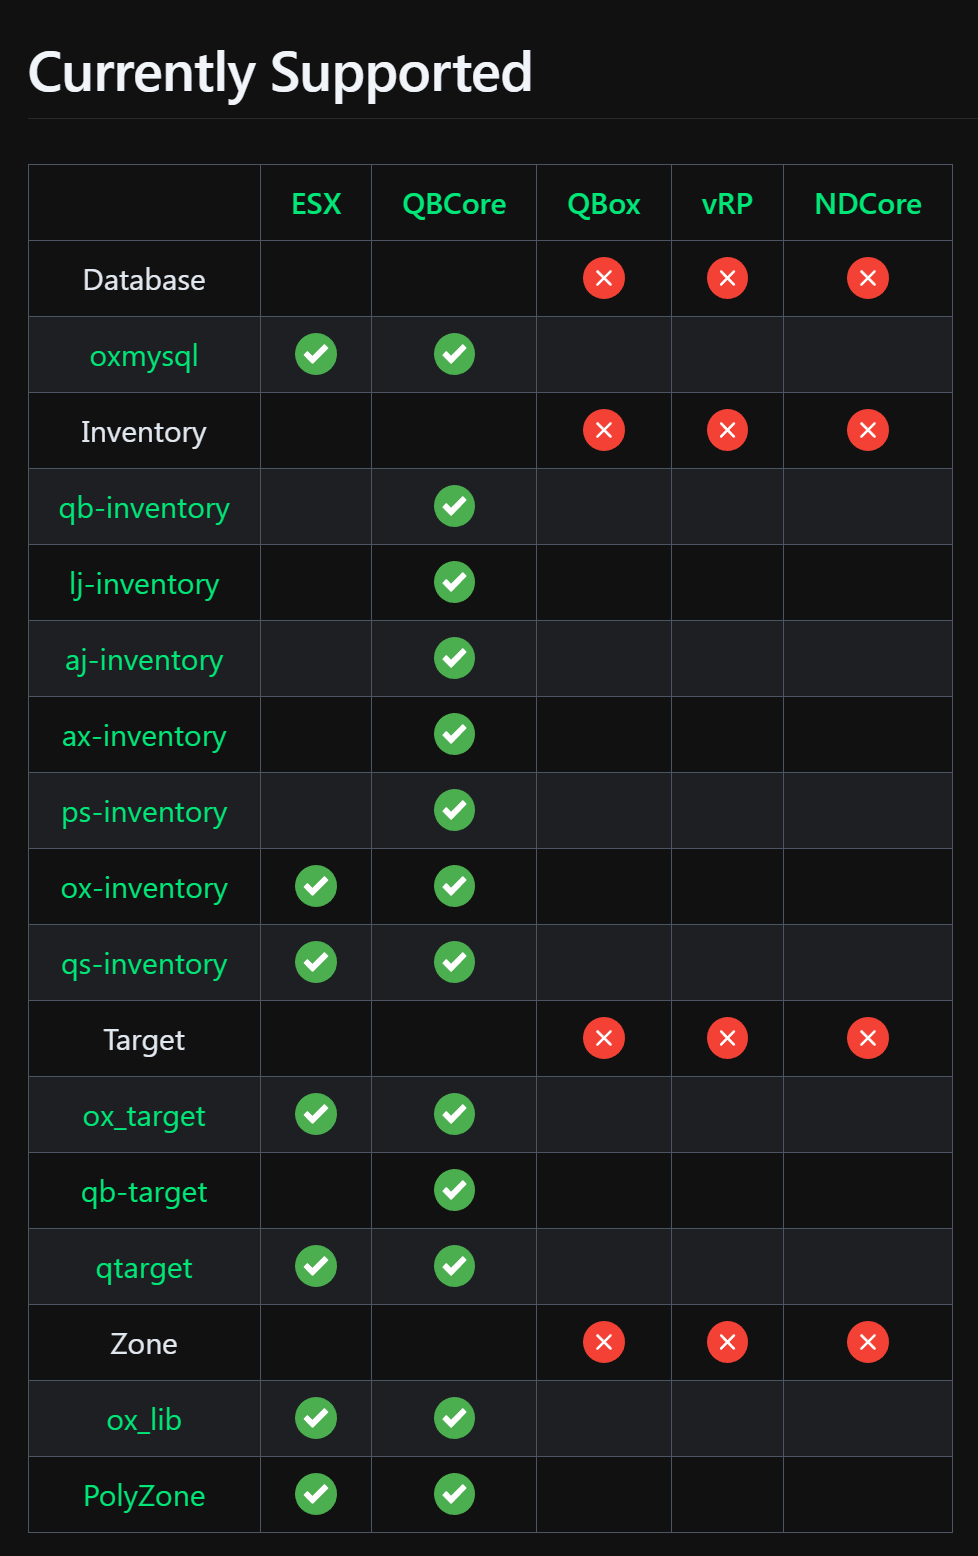This screenshot has width=978, height=1556.
Task: Open the oxmysql resource link
Action: point(144,356)
